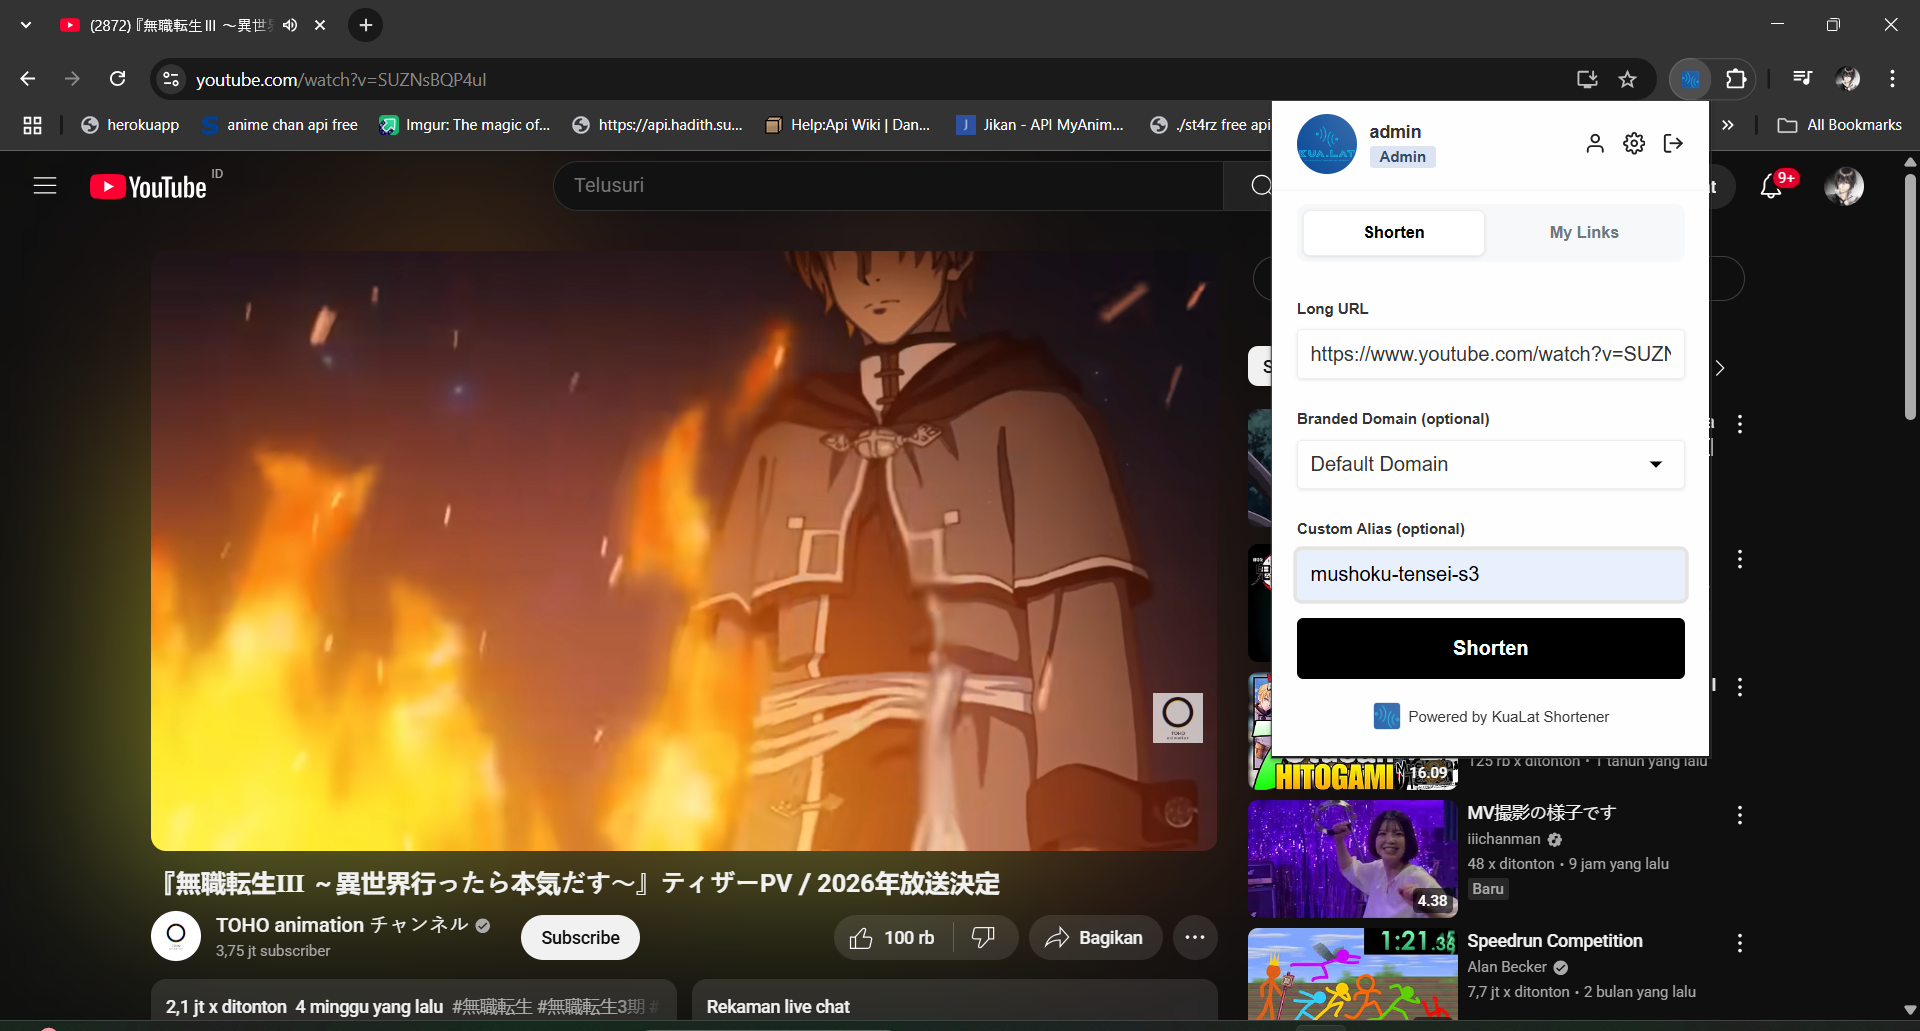Click the KuaLat extension icon in toolbar
The image size is (1920, 1031).
[x=1691, y=79]
